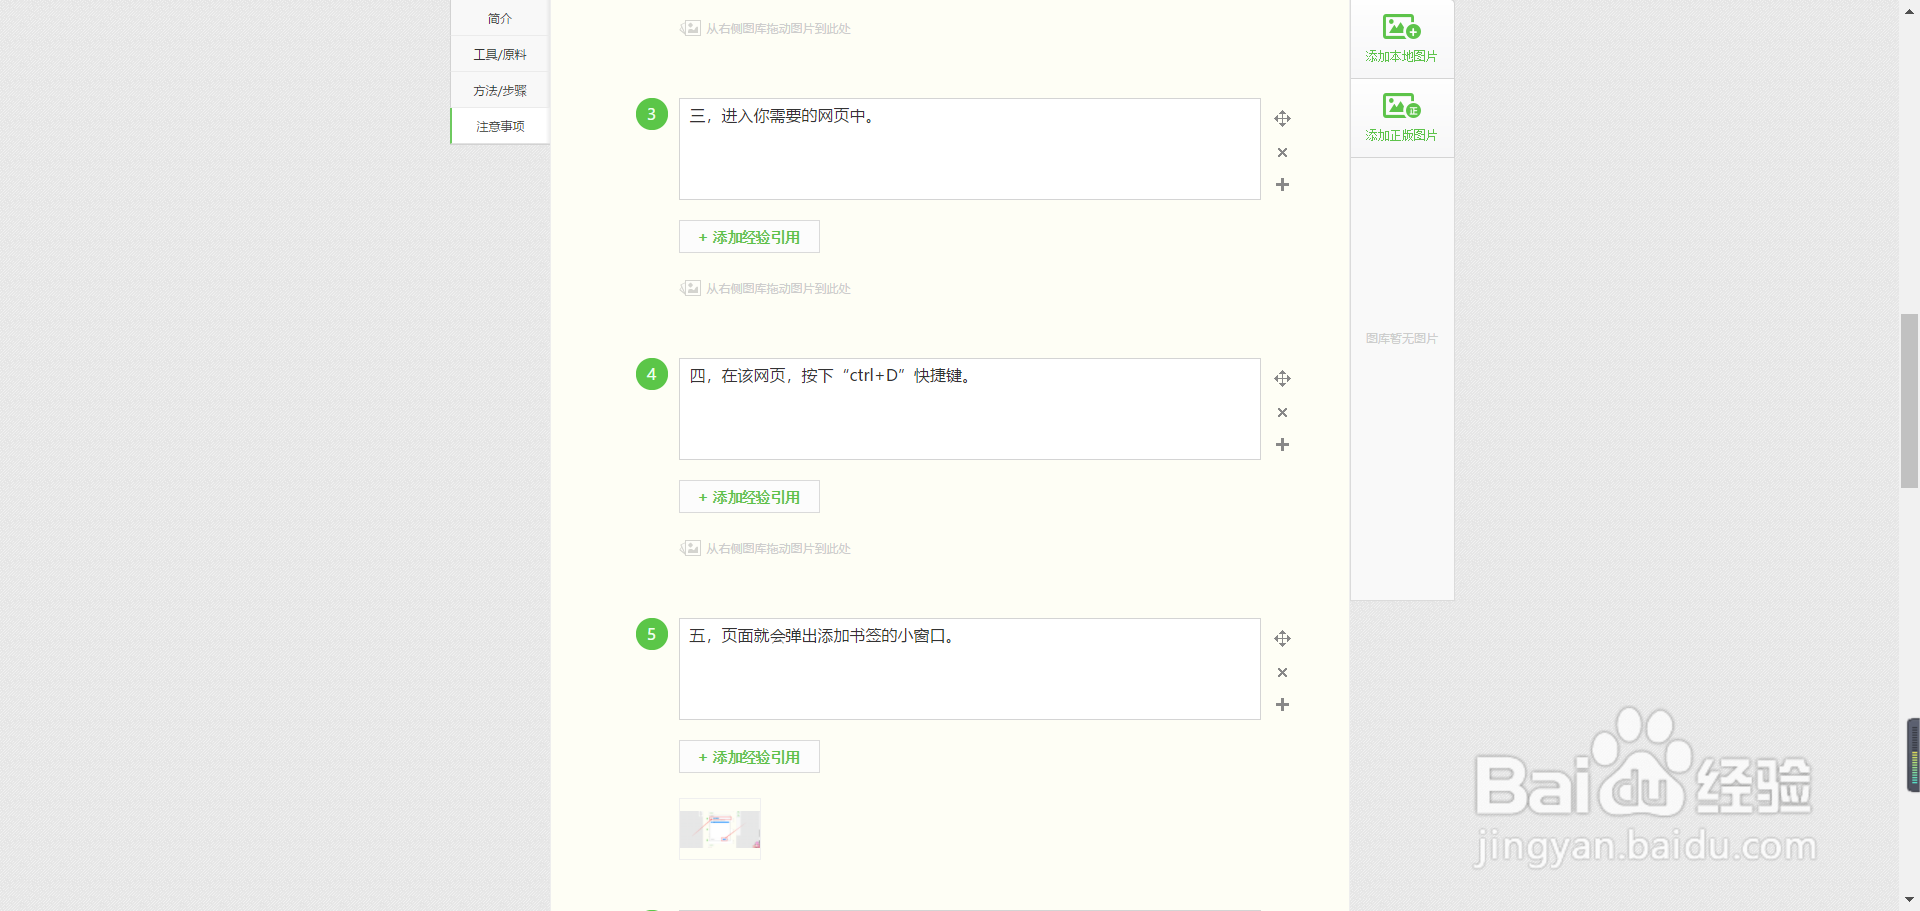Click the 添加正版图片 licensed image icon
1920x911 pixels.
(1399, 106)
